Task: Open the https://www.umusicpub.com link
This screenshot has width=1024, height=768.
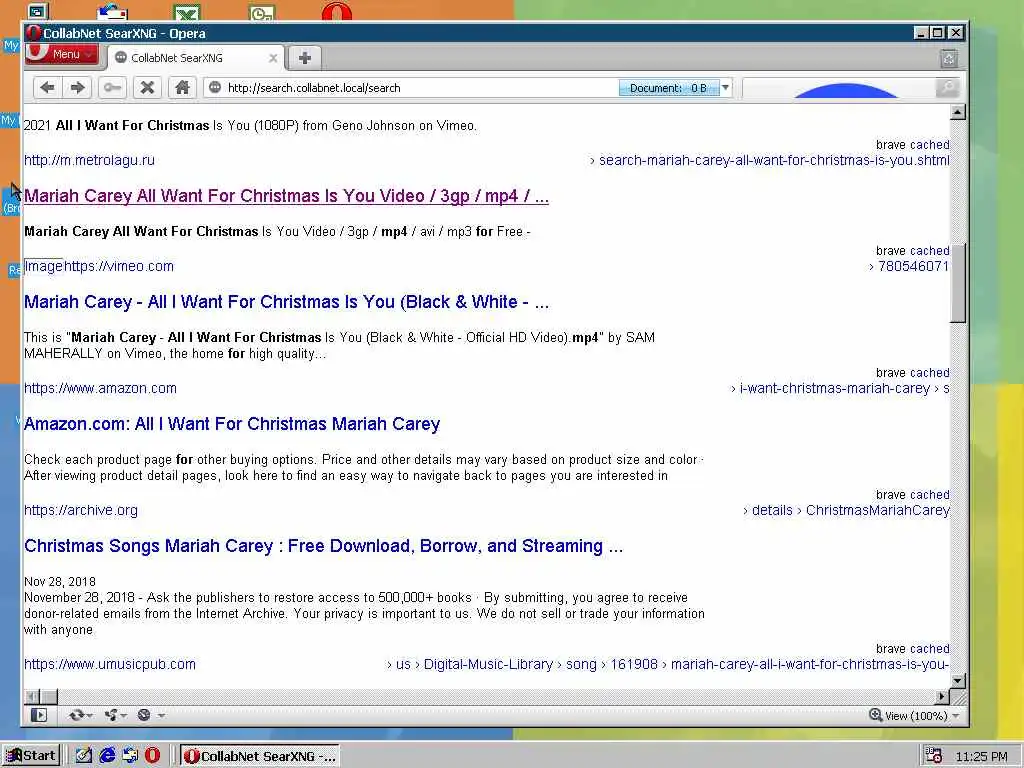Action: [110, 664]
